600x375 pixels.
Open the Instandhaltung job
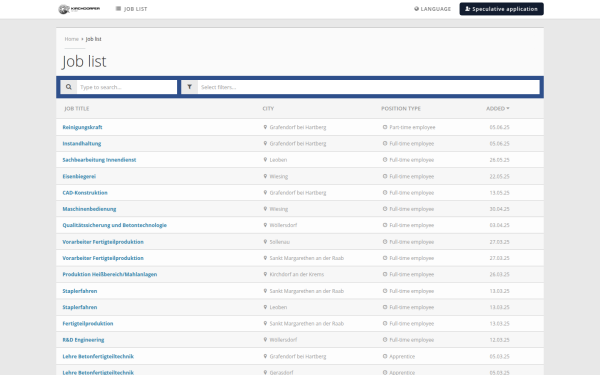(x=82, y=143)
